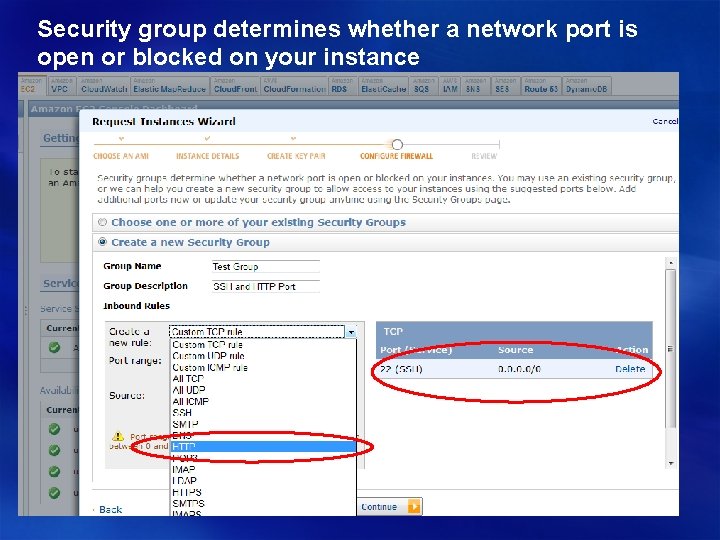Switch to the VPC tab
The width and height of the screenshot is (720, 540).
pyautogui.click(x=61, y=85)
